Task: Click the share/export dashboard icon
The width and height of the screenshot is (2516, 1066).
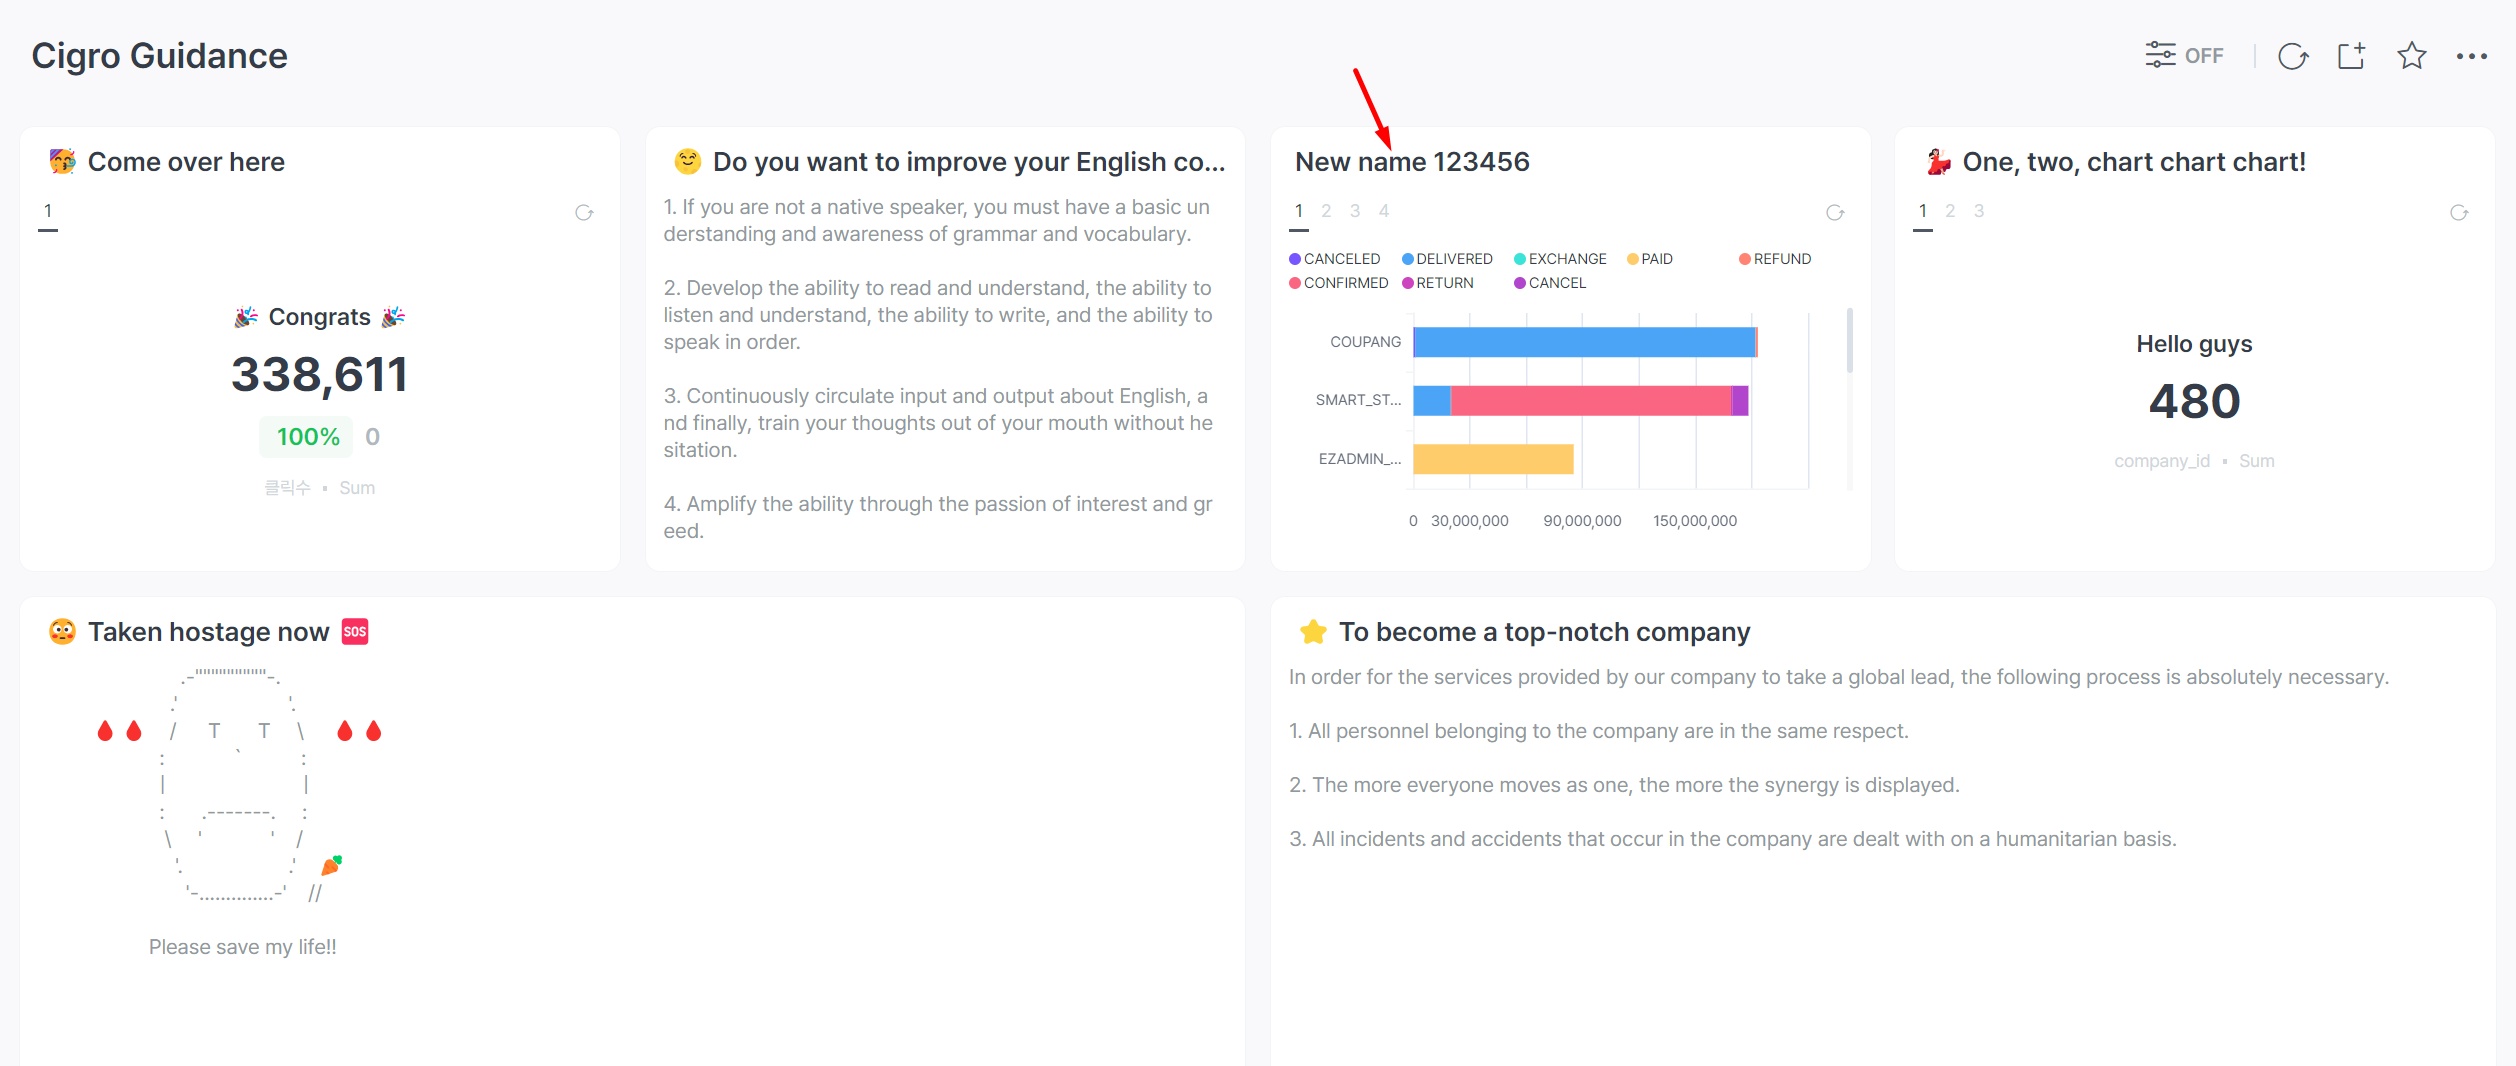Action: coord(2351,56)
